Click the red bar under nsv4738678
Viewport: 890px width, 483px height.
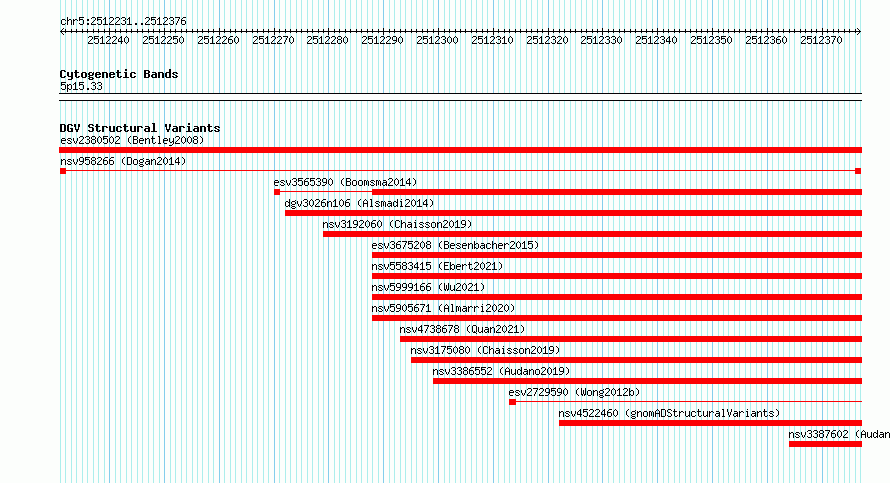pos(631,339)
